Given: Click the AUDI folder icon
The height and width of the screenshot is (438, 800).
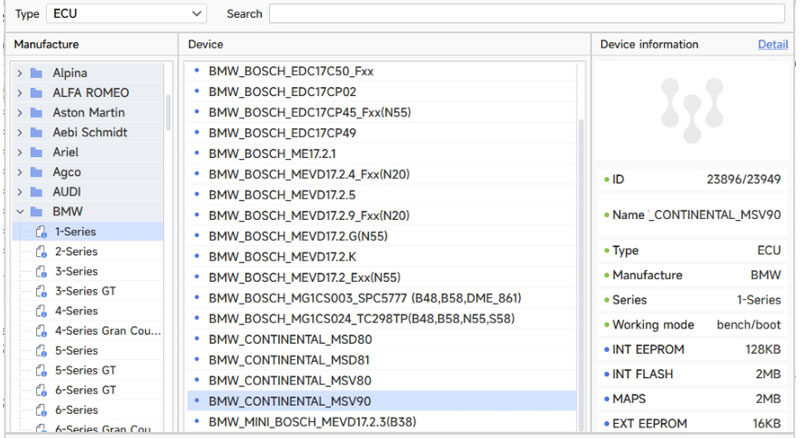Looking at the screenshot, I should (36, 192).
